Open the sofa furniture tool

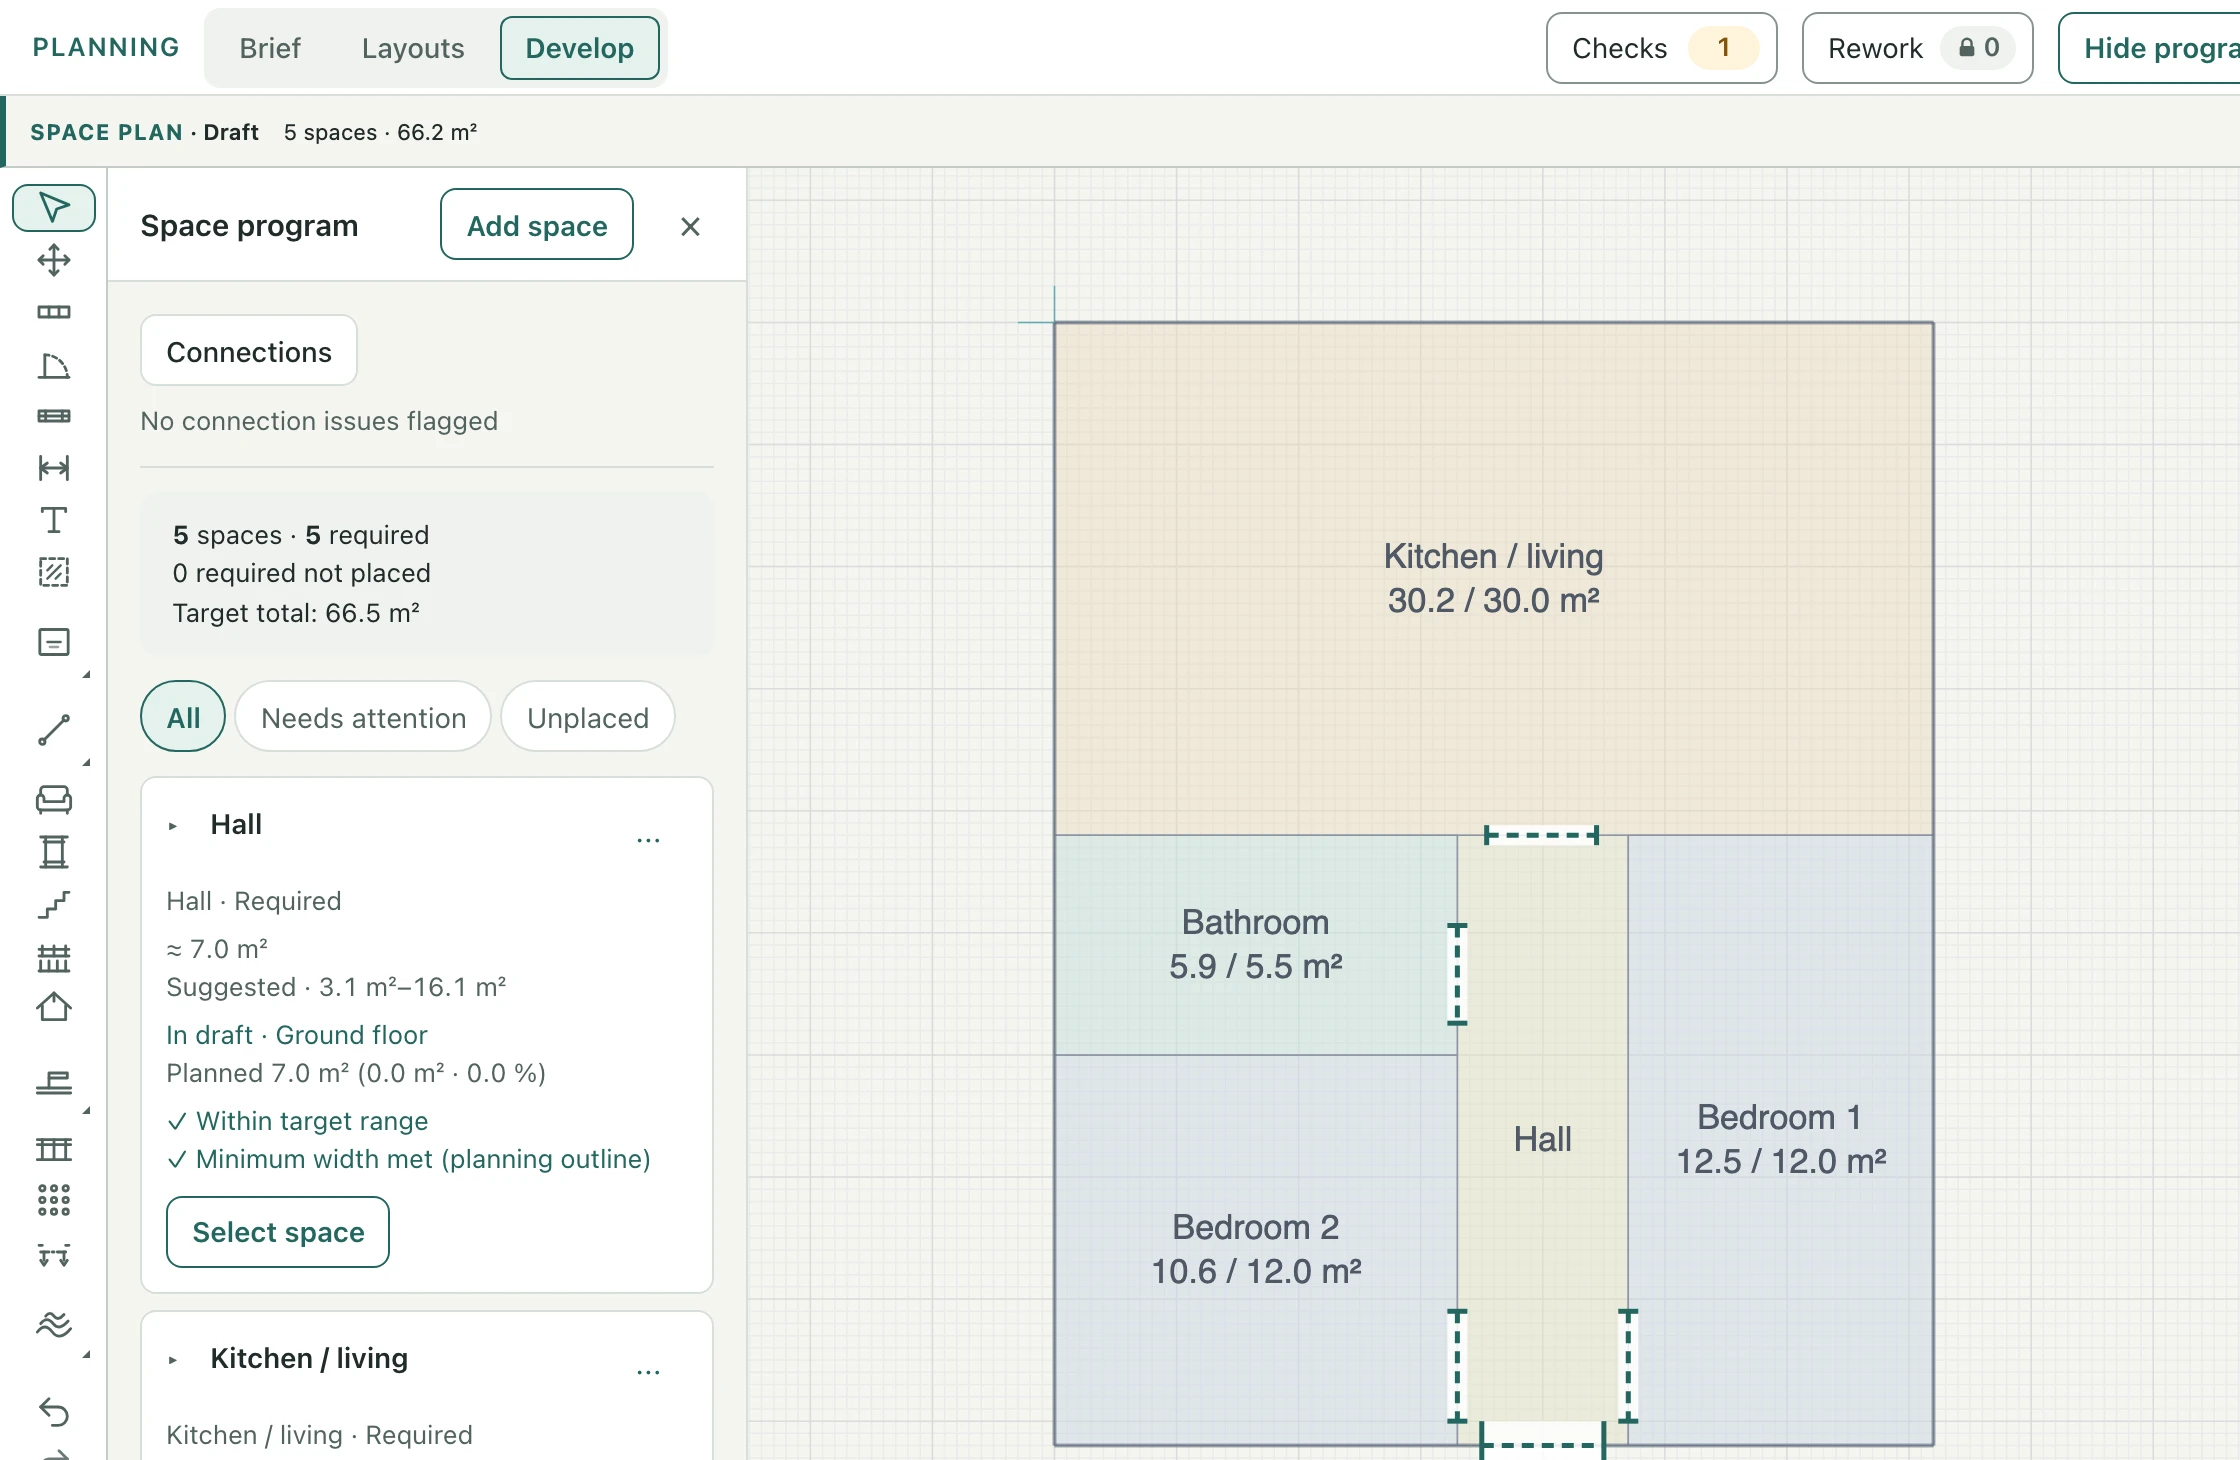tap(54, 799)
